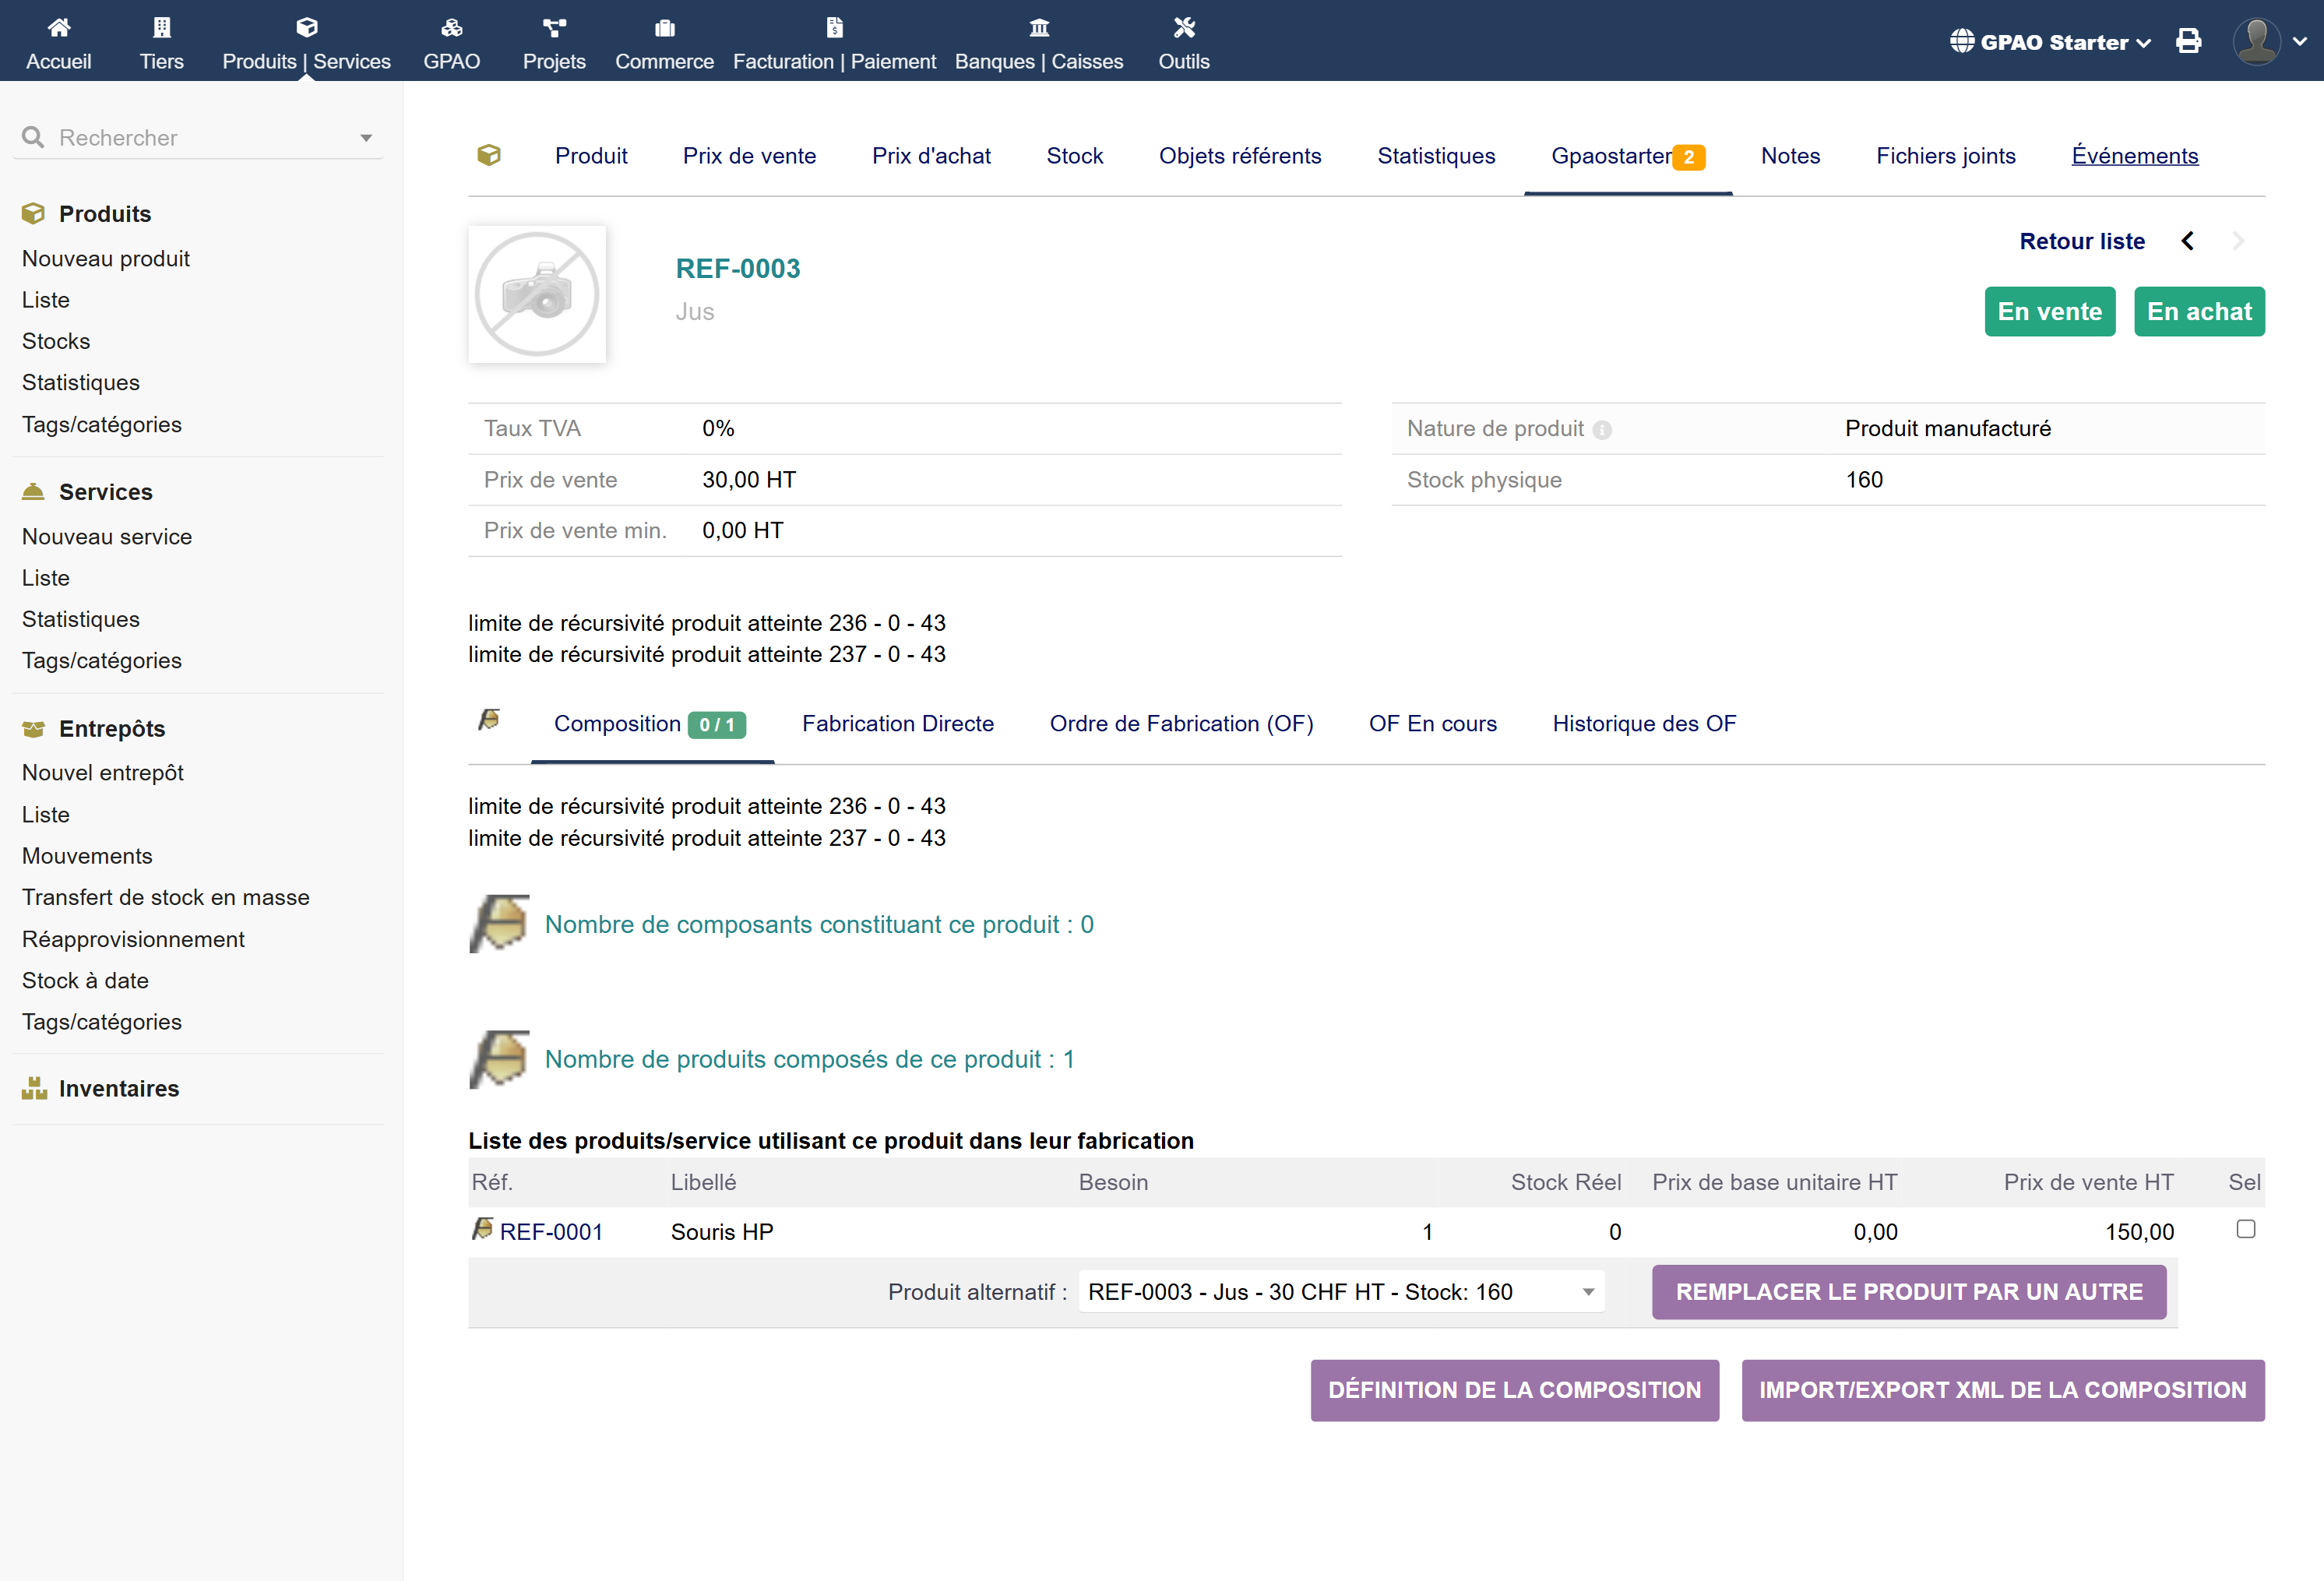This screenshot has height=1581, width=2324.
Task: Click Définition de la composition button
Action: point(1514,1390)
